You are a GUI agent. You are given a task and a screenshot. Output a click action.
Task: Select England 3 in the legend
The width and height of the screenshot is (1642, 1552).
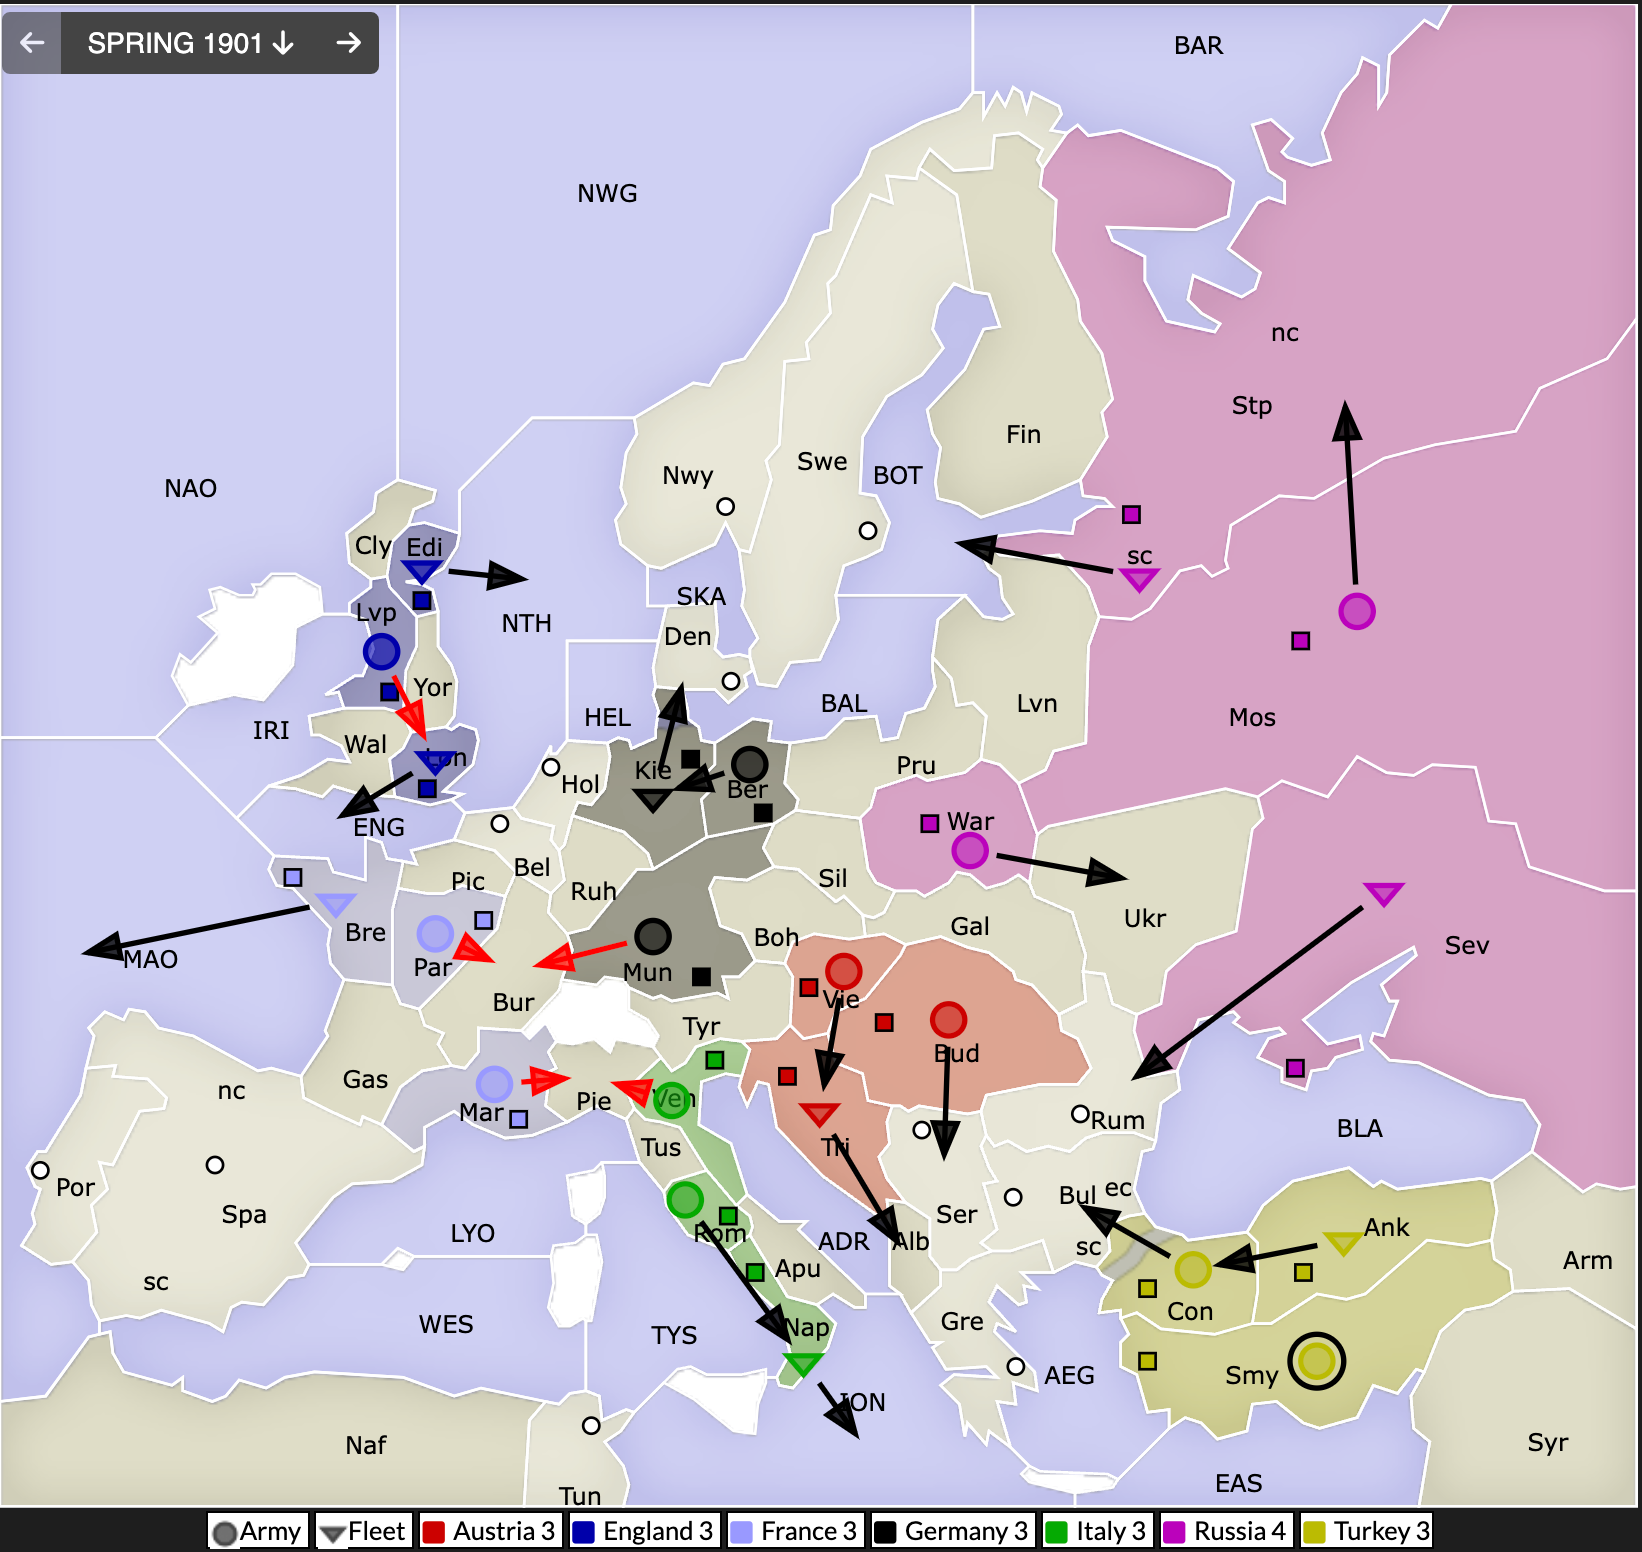click(643, 1531)
